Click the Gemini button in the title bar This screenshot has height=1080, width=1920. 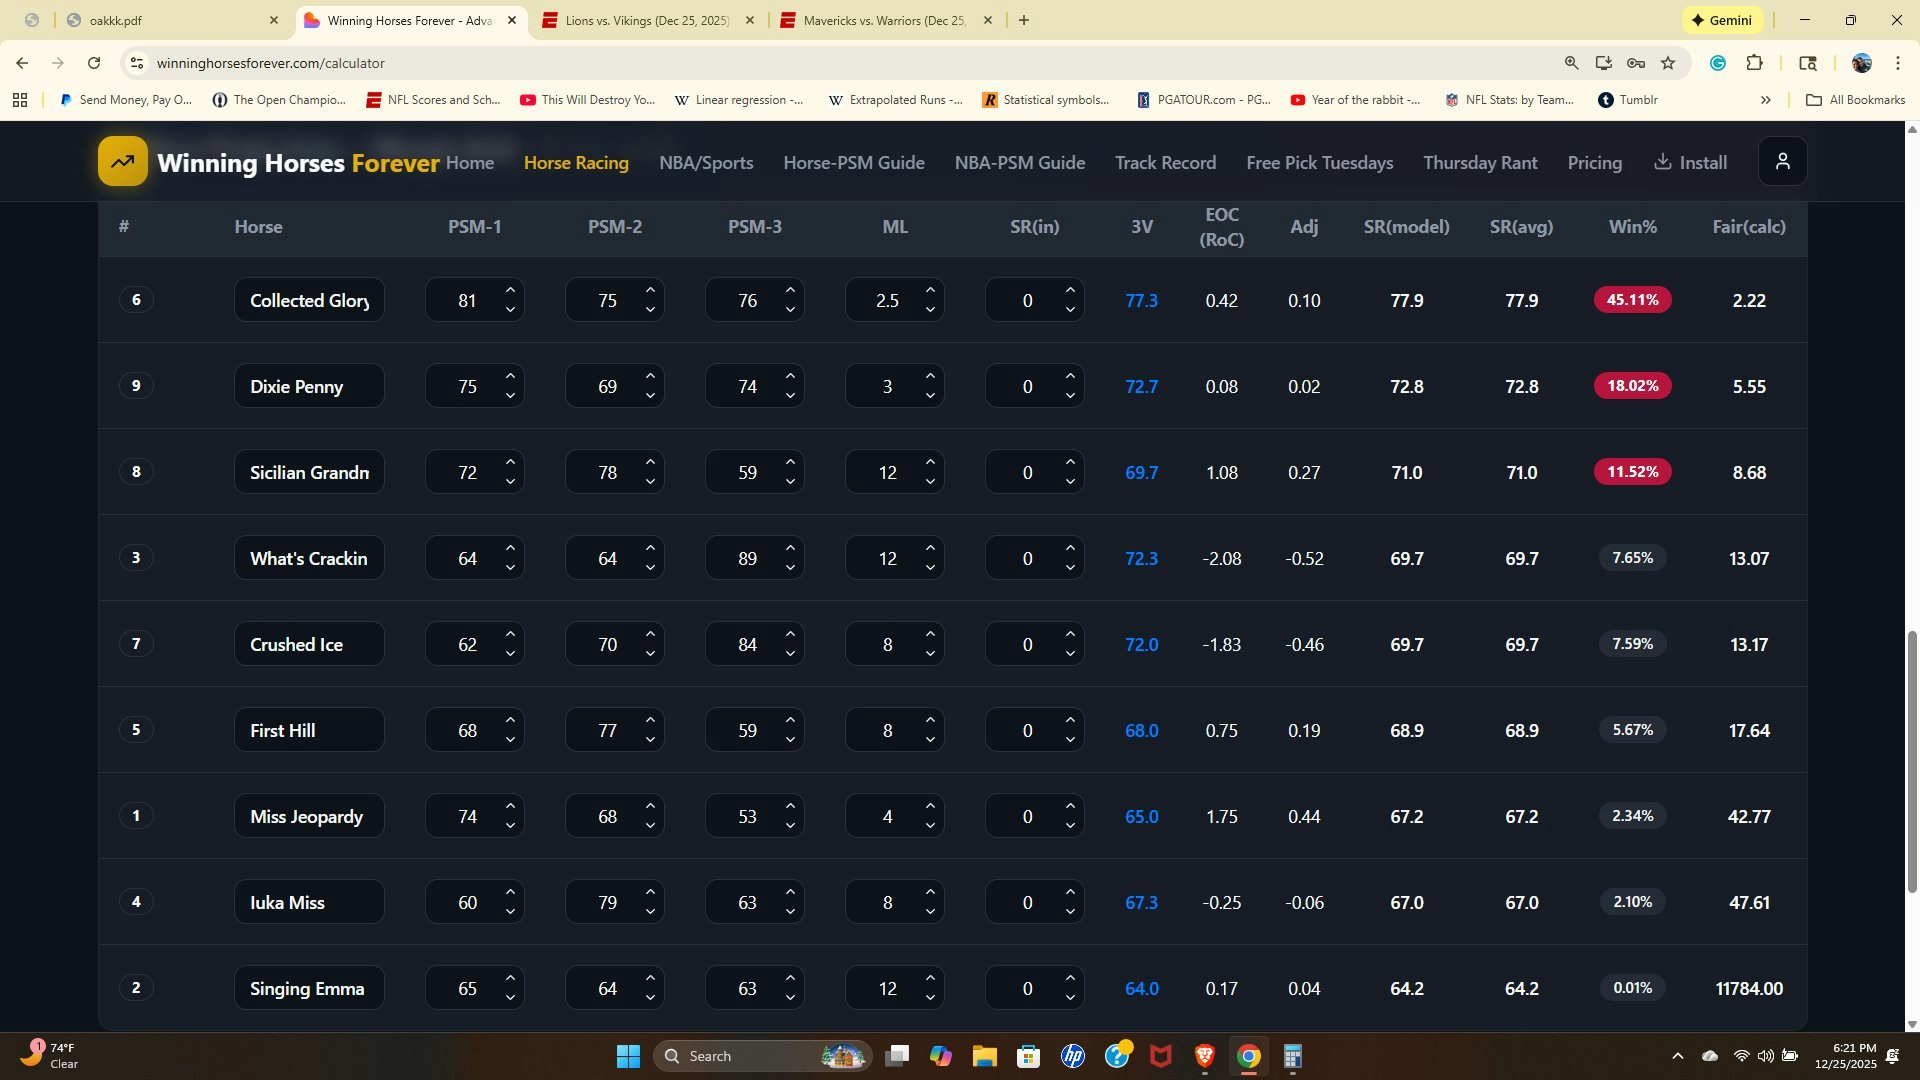point(1722,20)
